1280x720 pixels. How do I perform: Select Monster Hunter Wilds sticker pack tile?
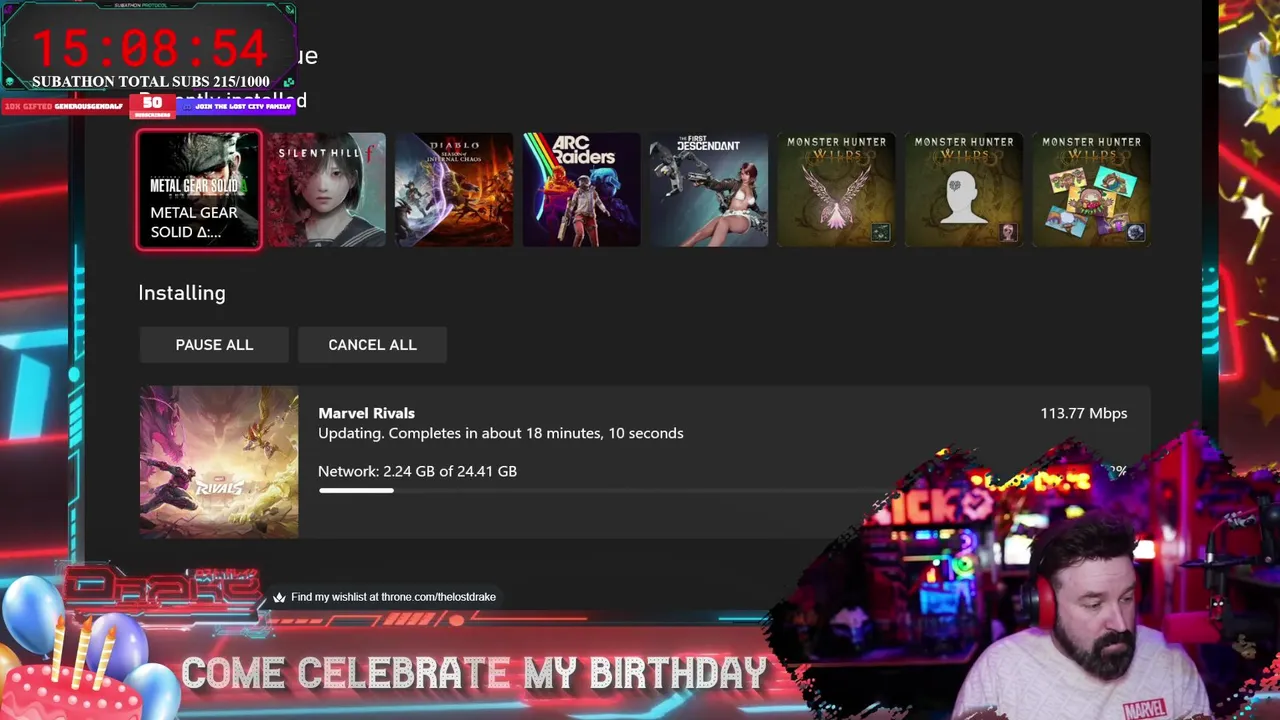1091,190
